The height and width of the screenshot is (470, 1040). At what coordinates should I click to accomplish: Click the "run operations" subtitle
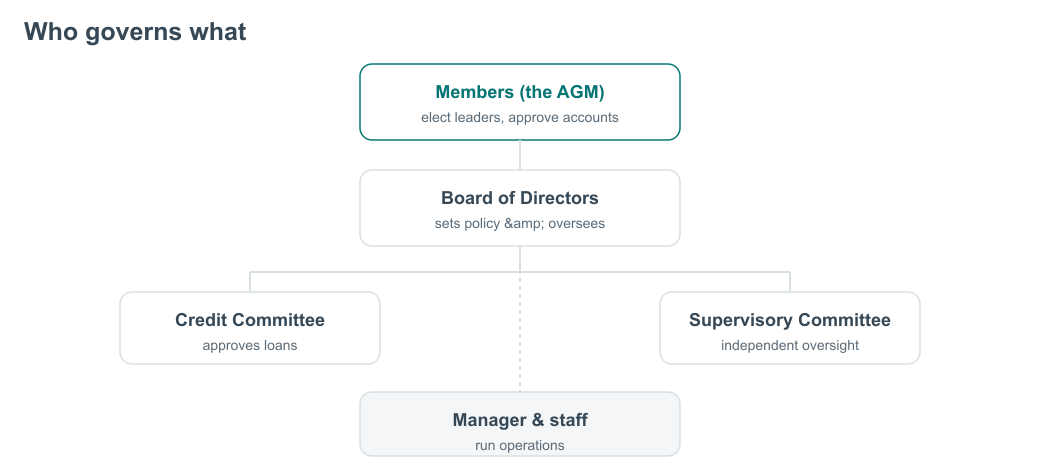[520, 445]
